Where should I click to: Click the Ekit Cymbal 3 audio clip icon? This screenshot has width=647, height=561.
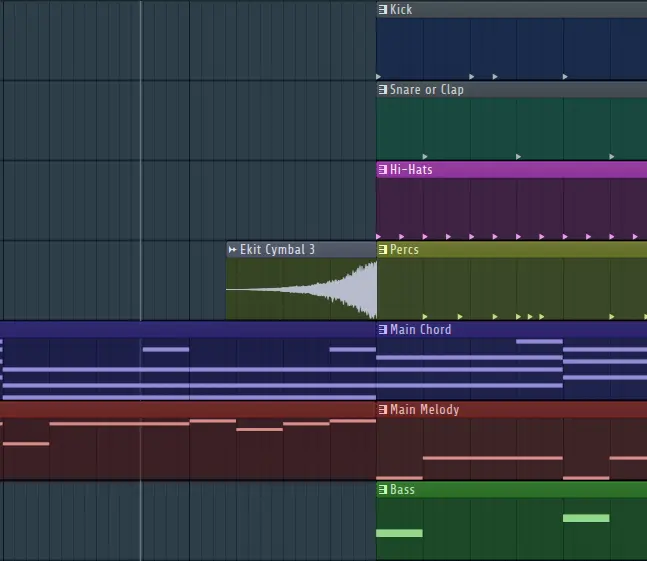(233, 250)
